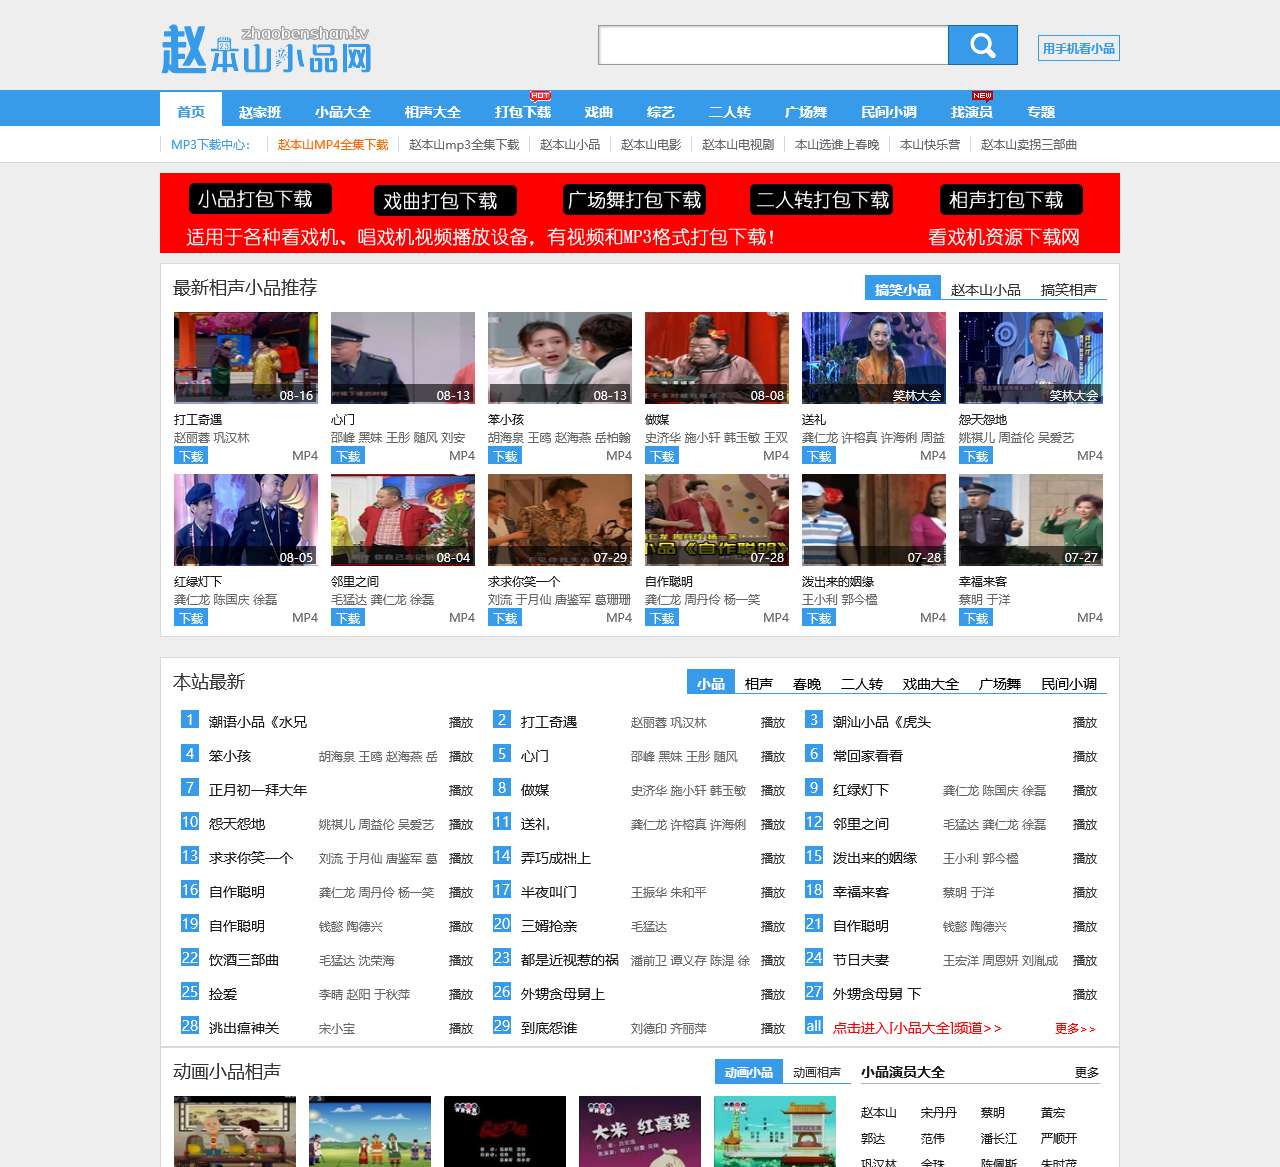Open the 小品大全 nav item
1280x1167 pixels.
[343, 112]
